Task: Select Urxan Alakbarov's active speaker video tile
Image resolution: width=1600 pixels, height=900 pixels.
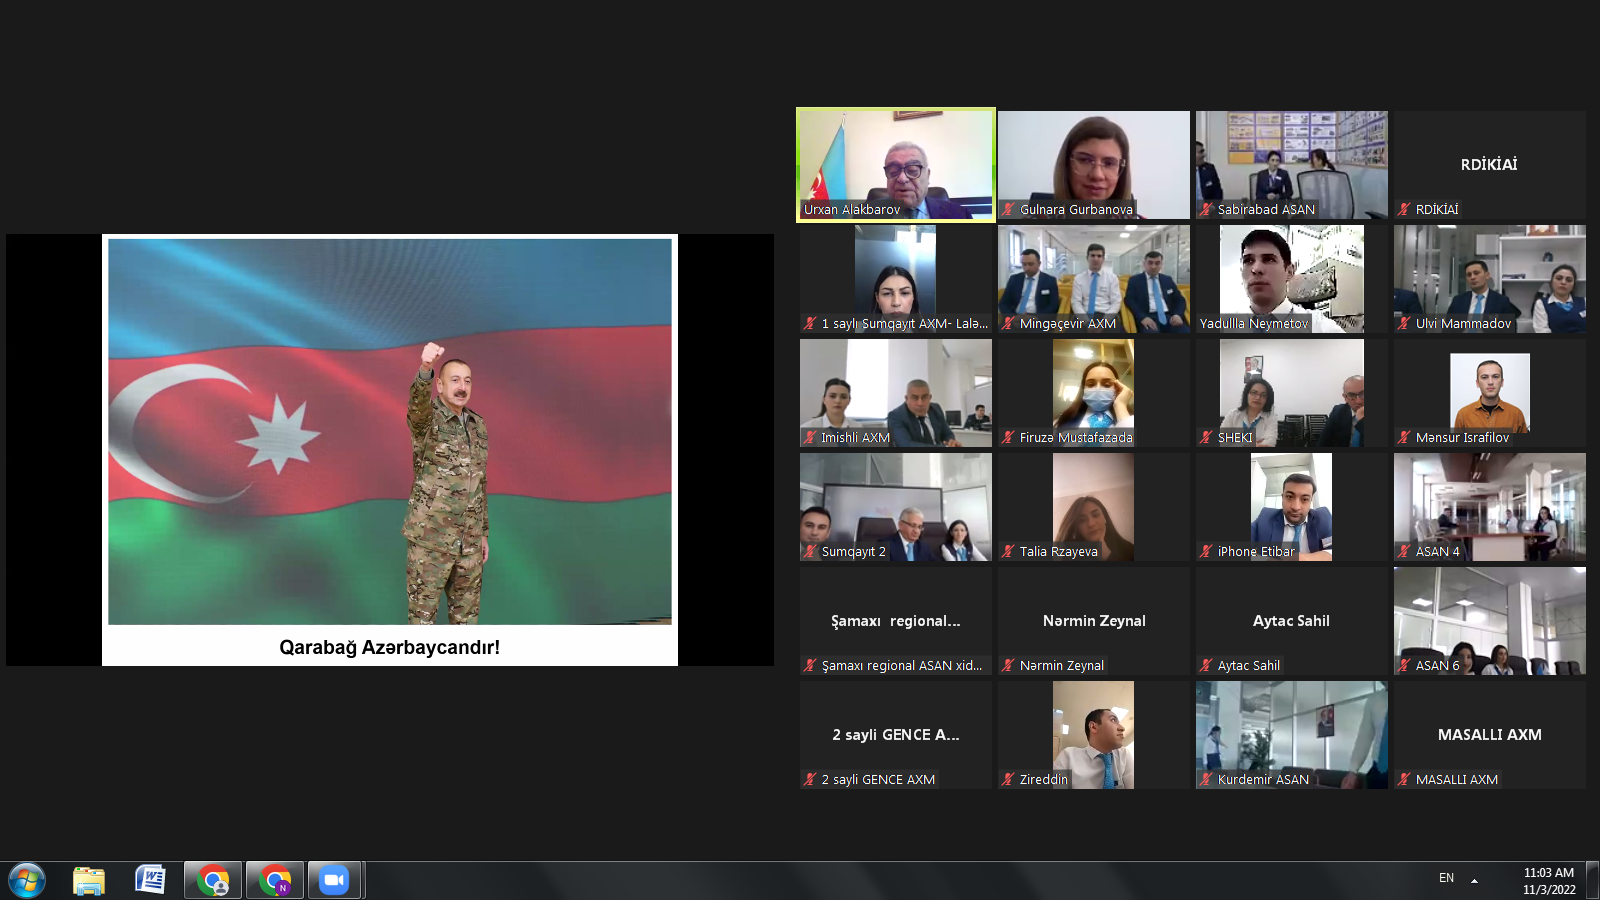Action: tap(895, 160)
